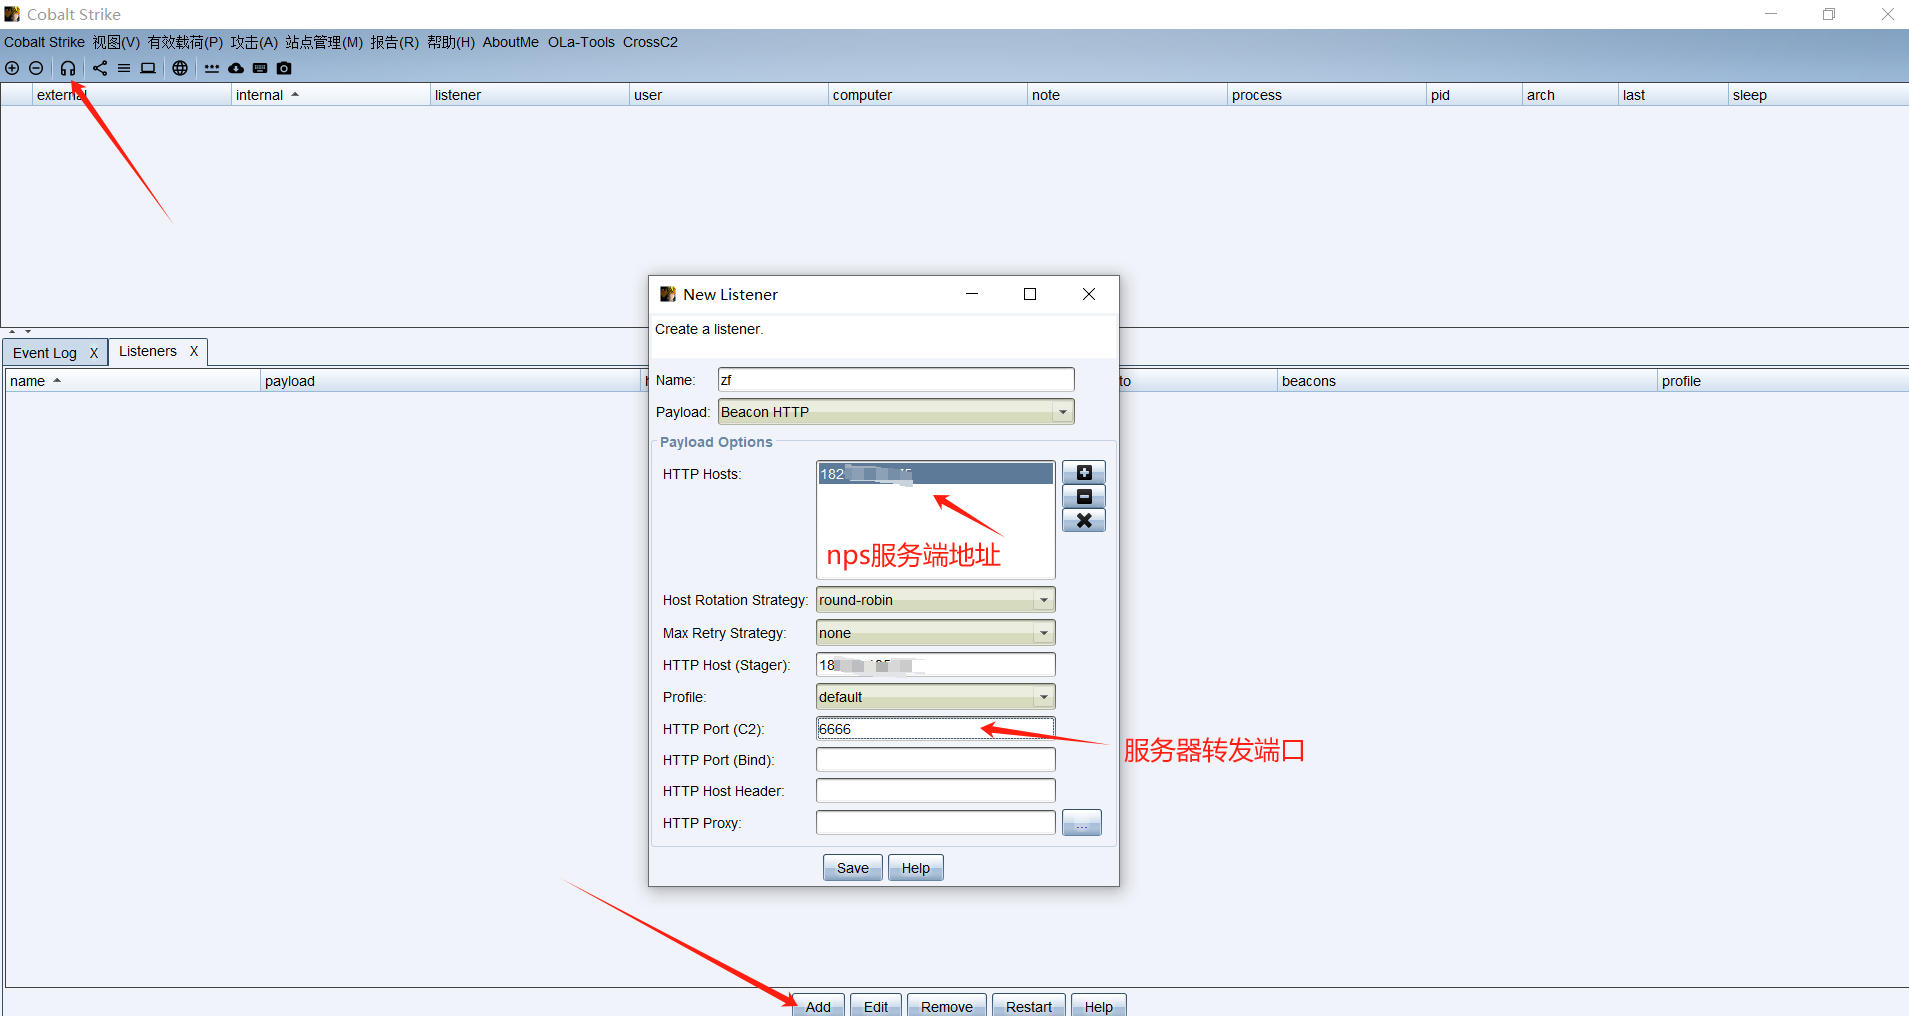This screenshot has width=1909, height=1016.
Task: Sort sessions by computer column
Action: tap(928, 95)
